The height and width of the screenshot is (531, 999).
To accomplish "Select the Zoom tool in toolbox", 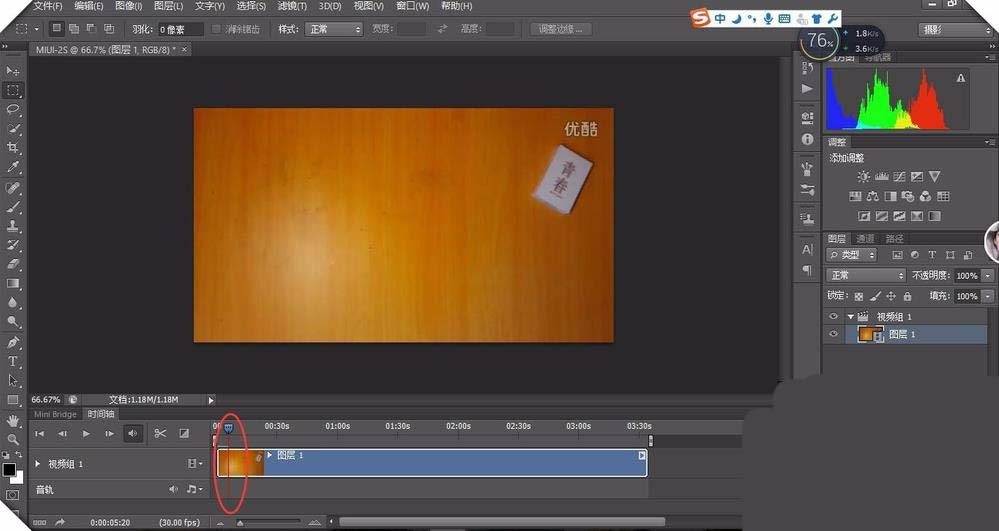I will pyautogui.click(x=13, y=439).
